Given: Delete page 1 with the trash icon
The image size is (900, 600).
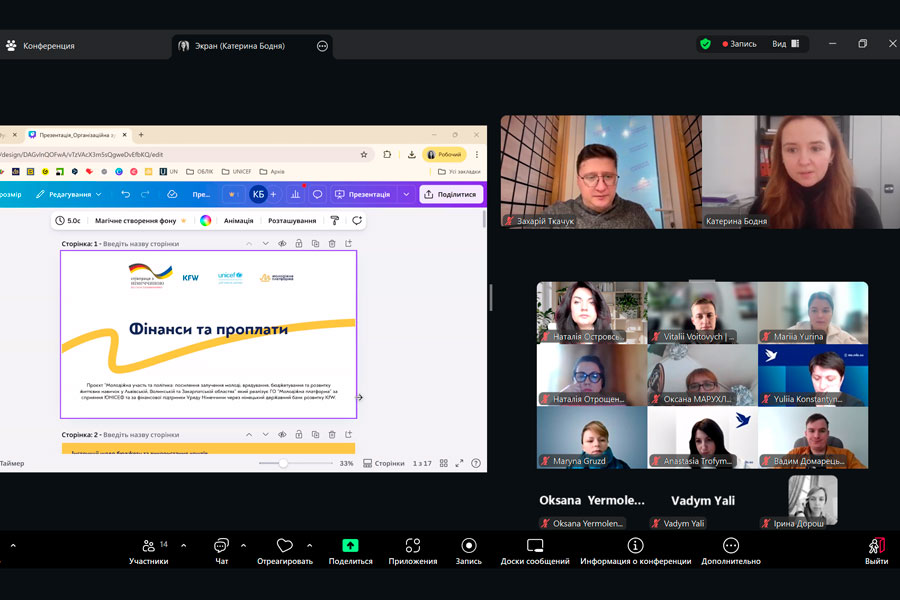Looking at the screenshot, I should tap(332, 243).
